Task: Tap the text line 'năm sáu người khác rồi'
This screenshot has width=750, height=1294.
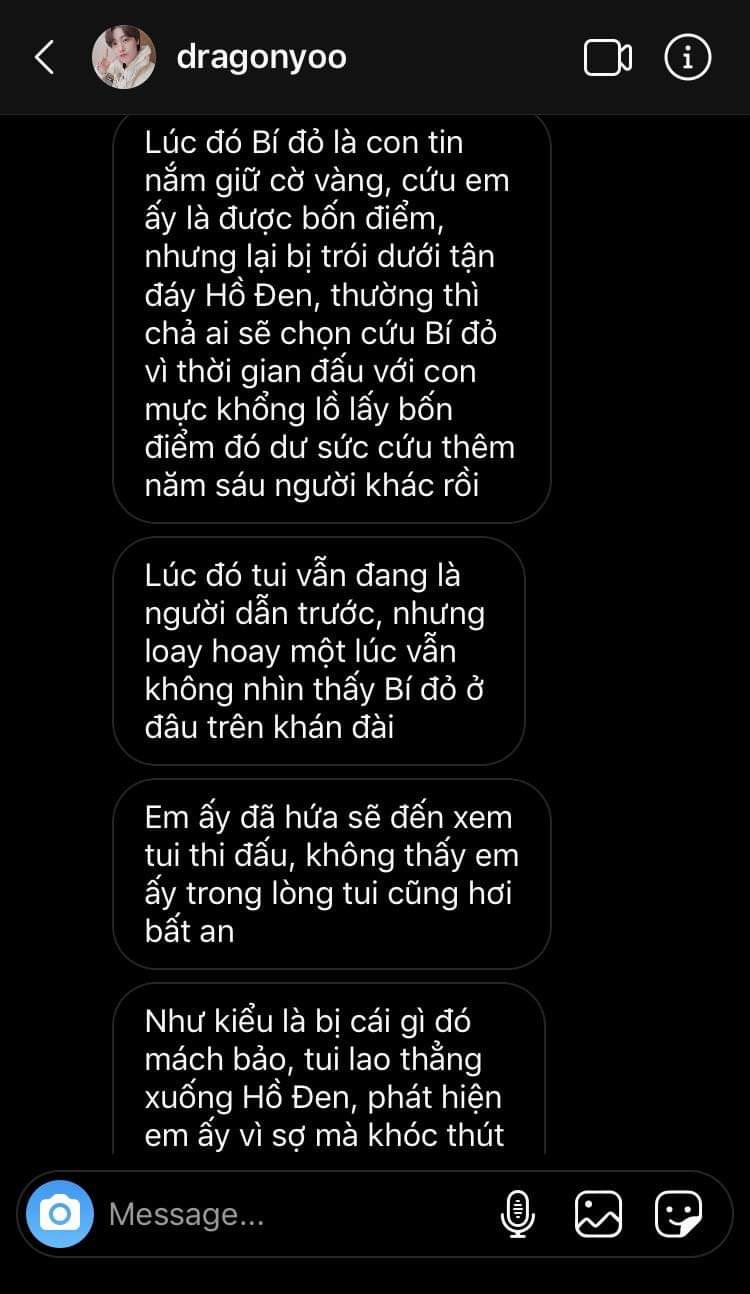Action: click(x=312, y=485)
